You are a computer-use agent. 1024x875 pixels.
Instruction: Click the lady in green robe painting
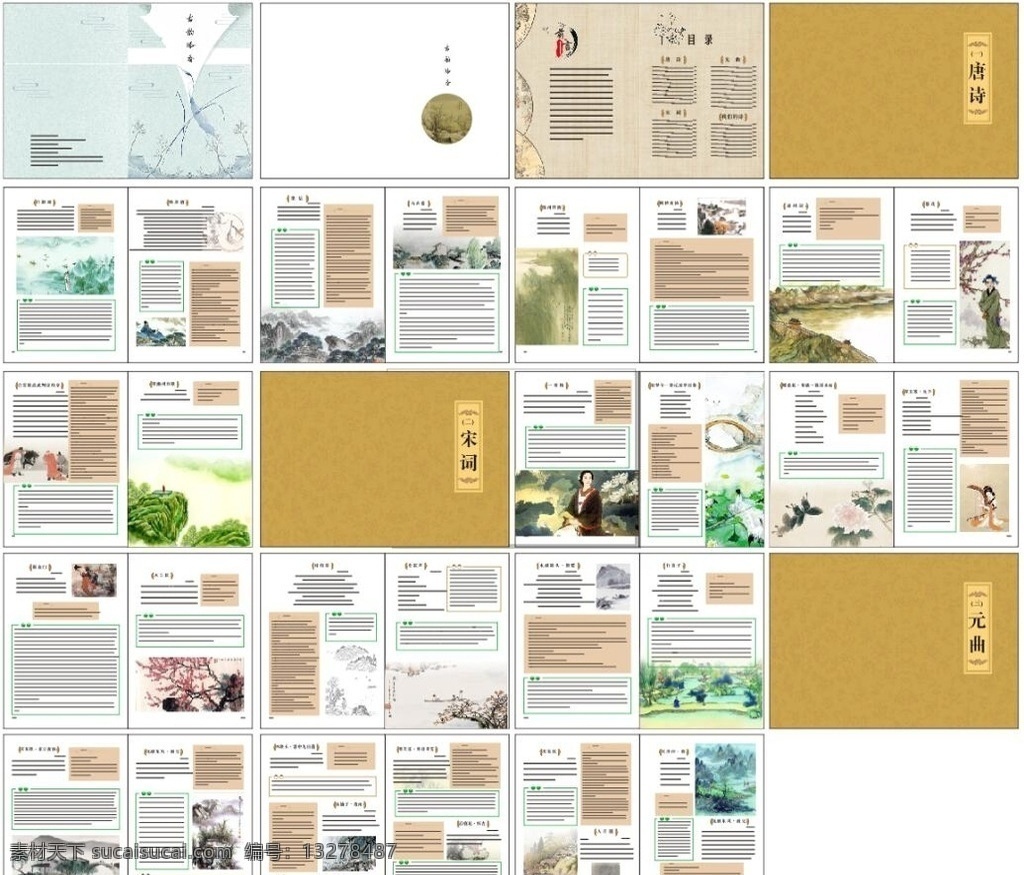coord(985,294)
